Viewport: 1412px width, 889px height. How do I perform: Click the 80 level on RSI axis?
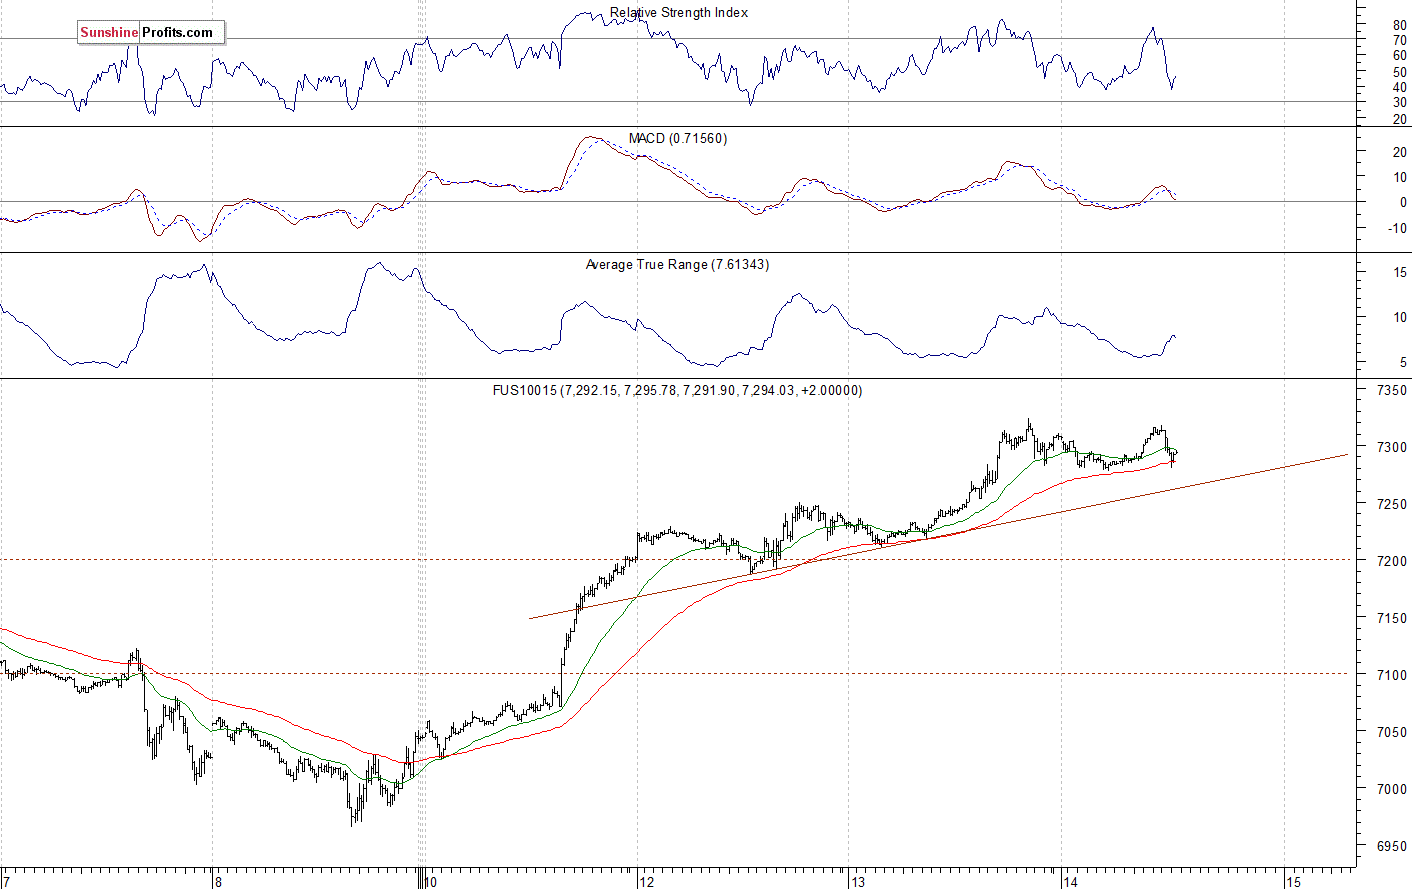[1399, 26]
